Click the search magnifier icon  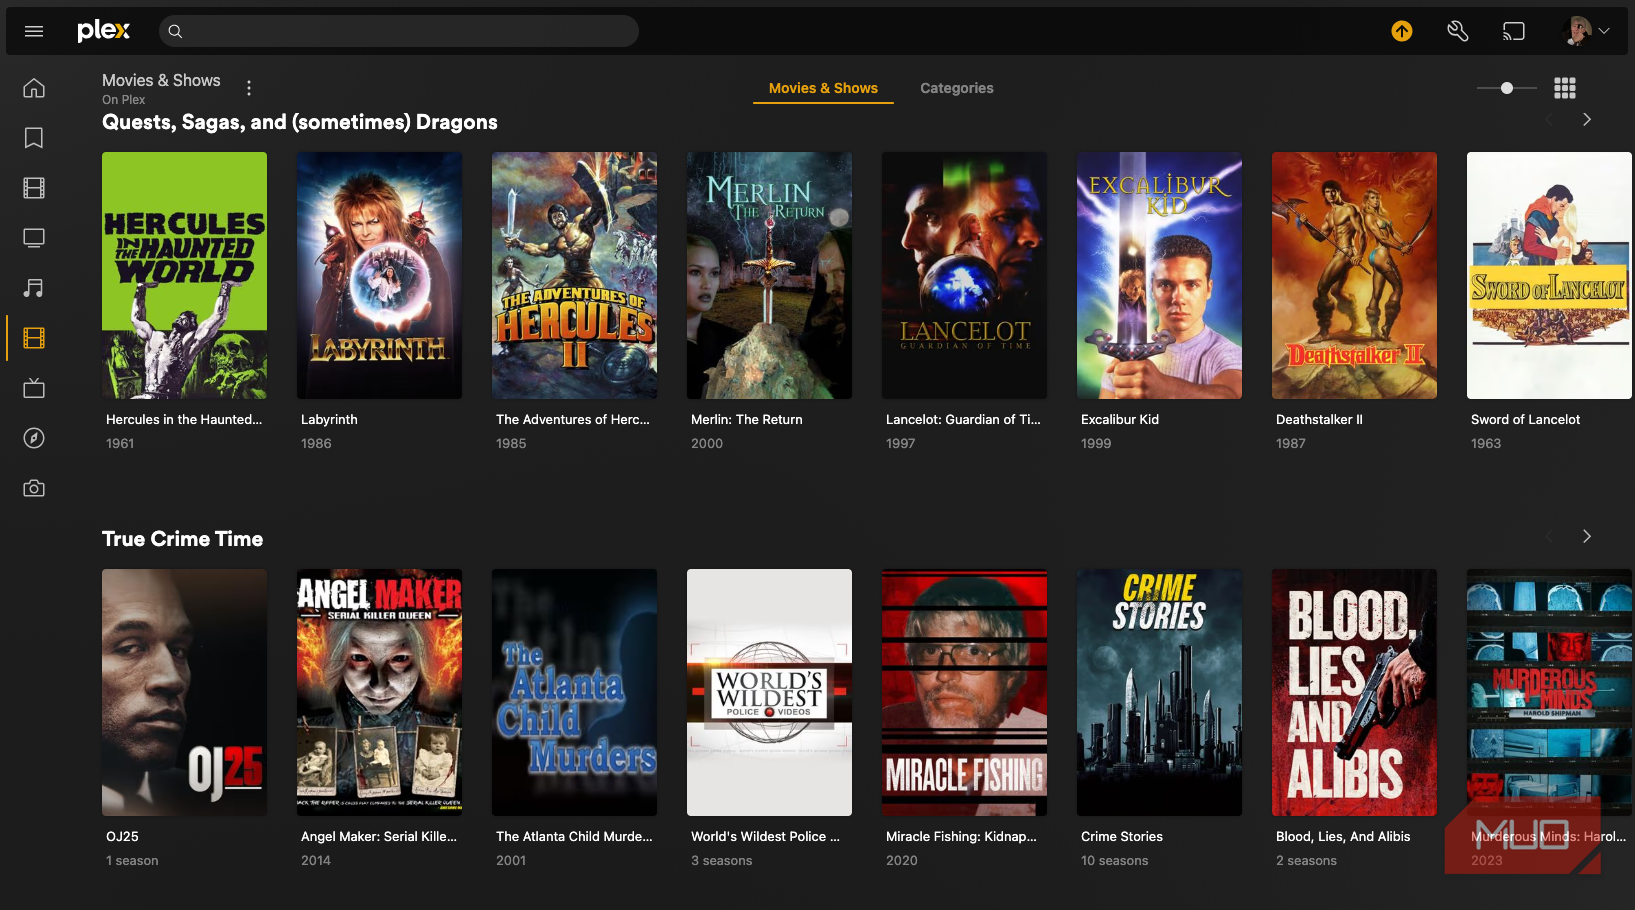pos(175,31)
